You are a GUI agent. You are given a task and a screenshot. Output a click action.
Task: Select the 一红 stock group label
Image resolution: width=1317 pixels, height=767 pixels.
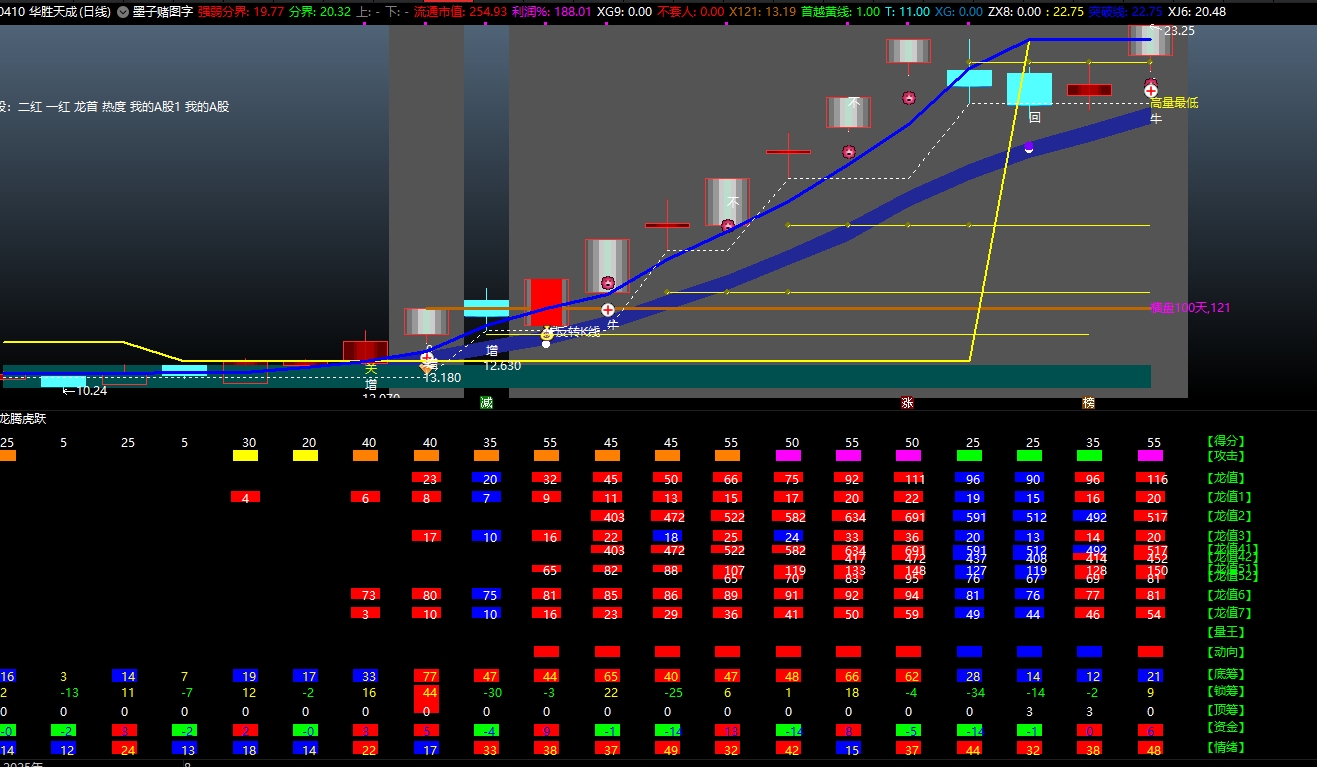(x=59, y=107)
